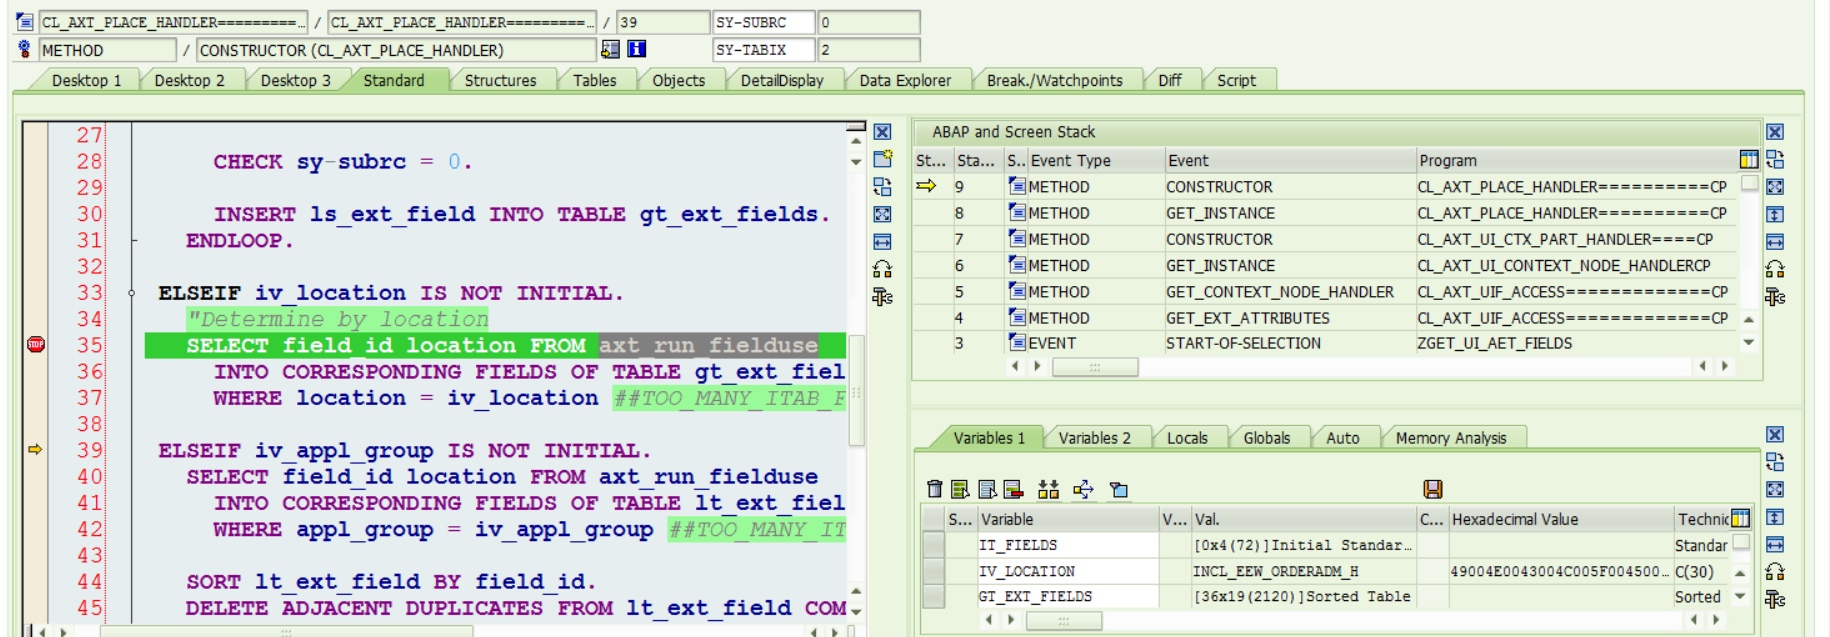Collapse the ELSEIF iv_location block at line 33

coord(132,293)
